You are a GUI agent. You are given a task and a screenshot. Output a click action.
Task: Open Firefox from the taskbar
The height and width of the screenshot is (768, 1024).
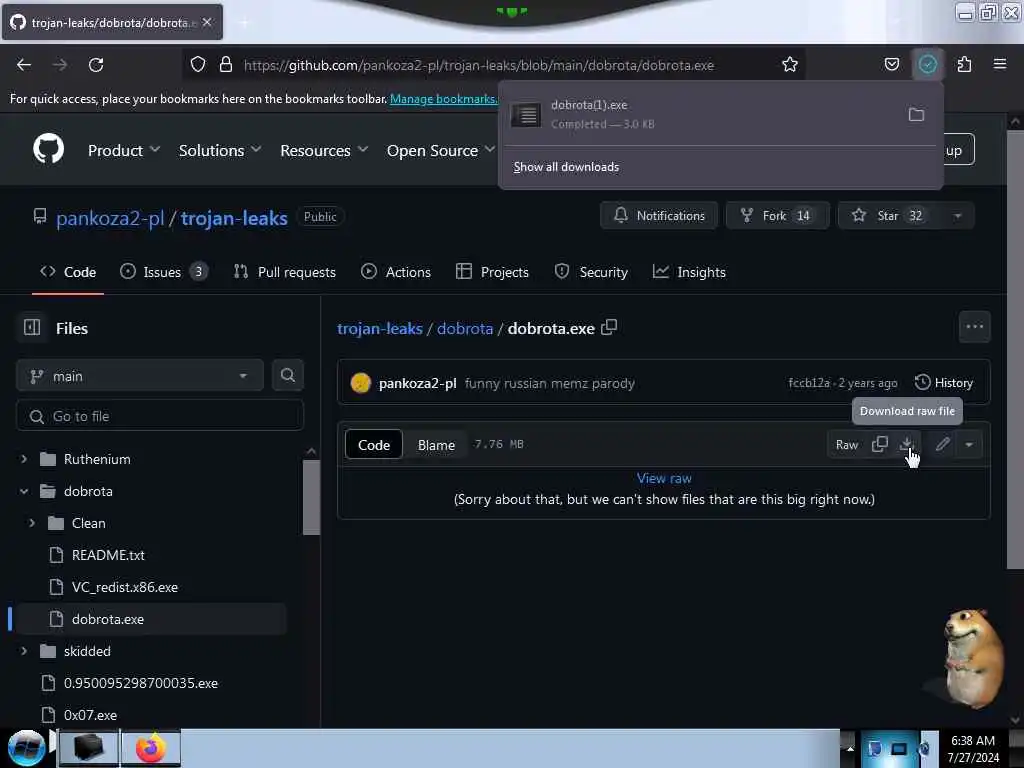150,748
